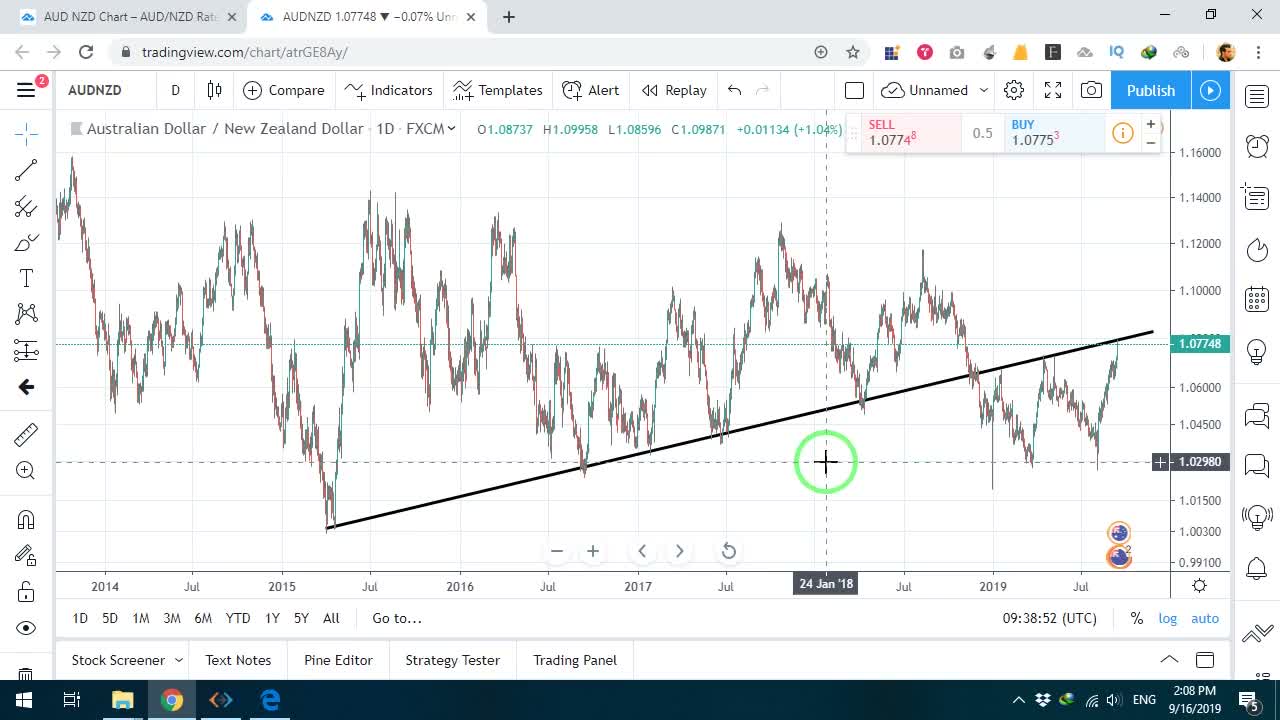The image size is (1280, 720).
Task: Open the pitchfork tools group
Action: [x=26, y=207]
